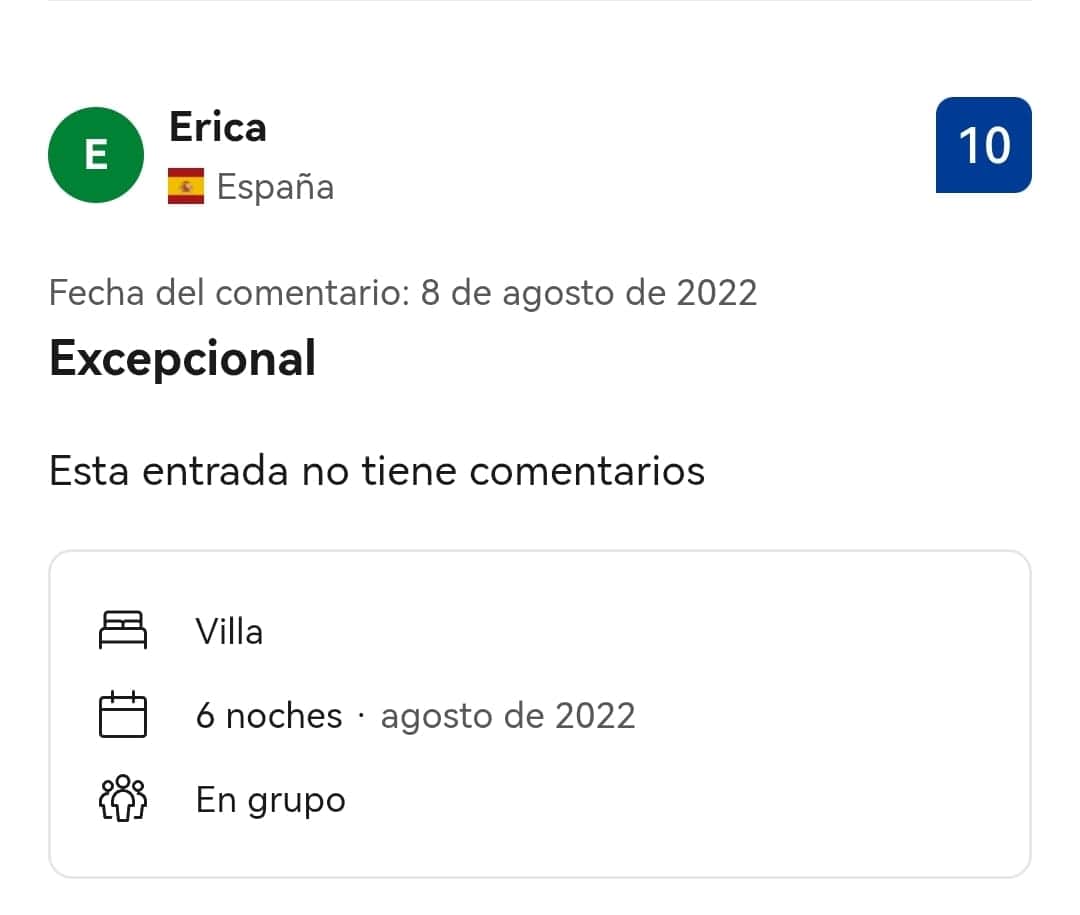Click the España country label
Image resolution: width=1080 pixels, height=915 pixels.
pos(276,187)
